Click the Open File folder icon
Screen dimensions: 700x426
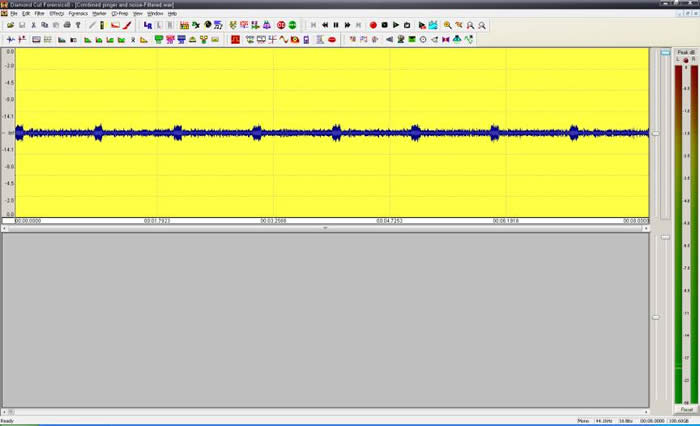(10, 25)
